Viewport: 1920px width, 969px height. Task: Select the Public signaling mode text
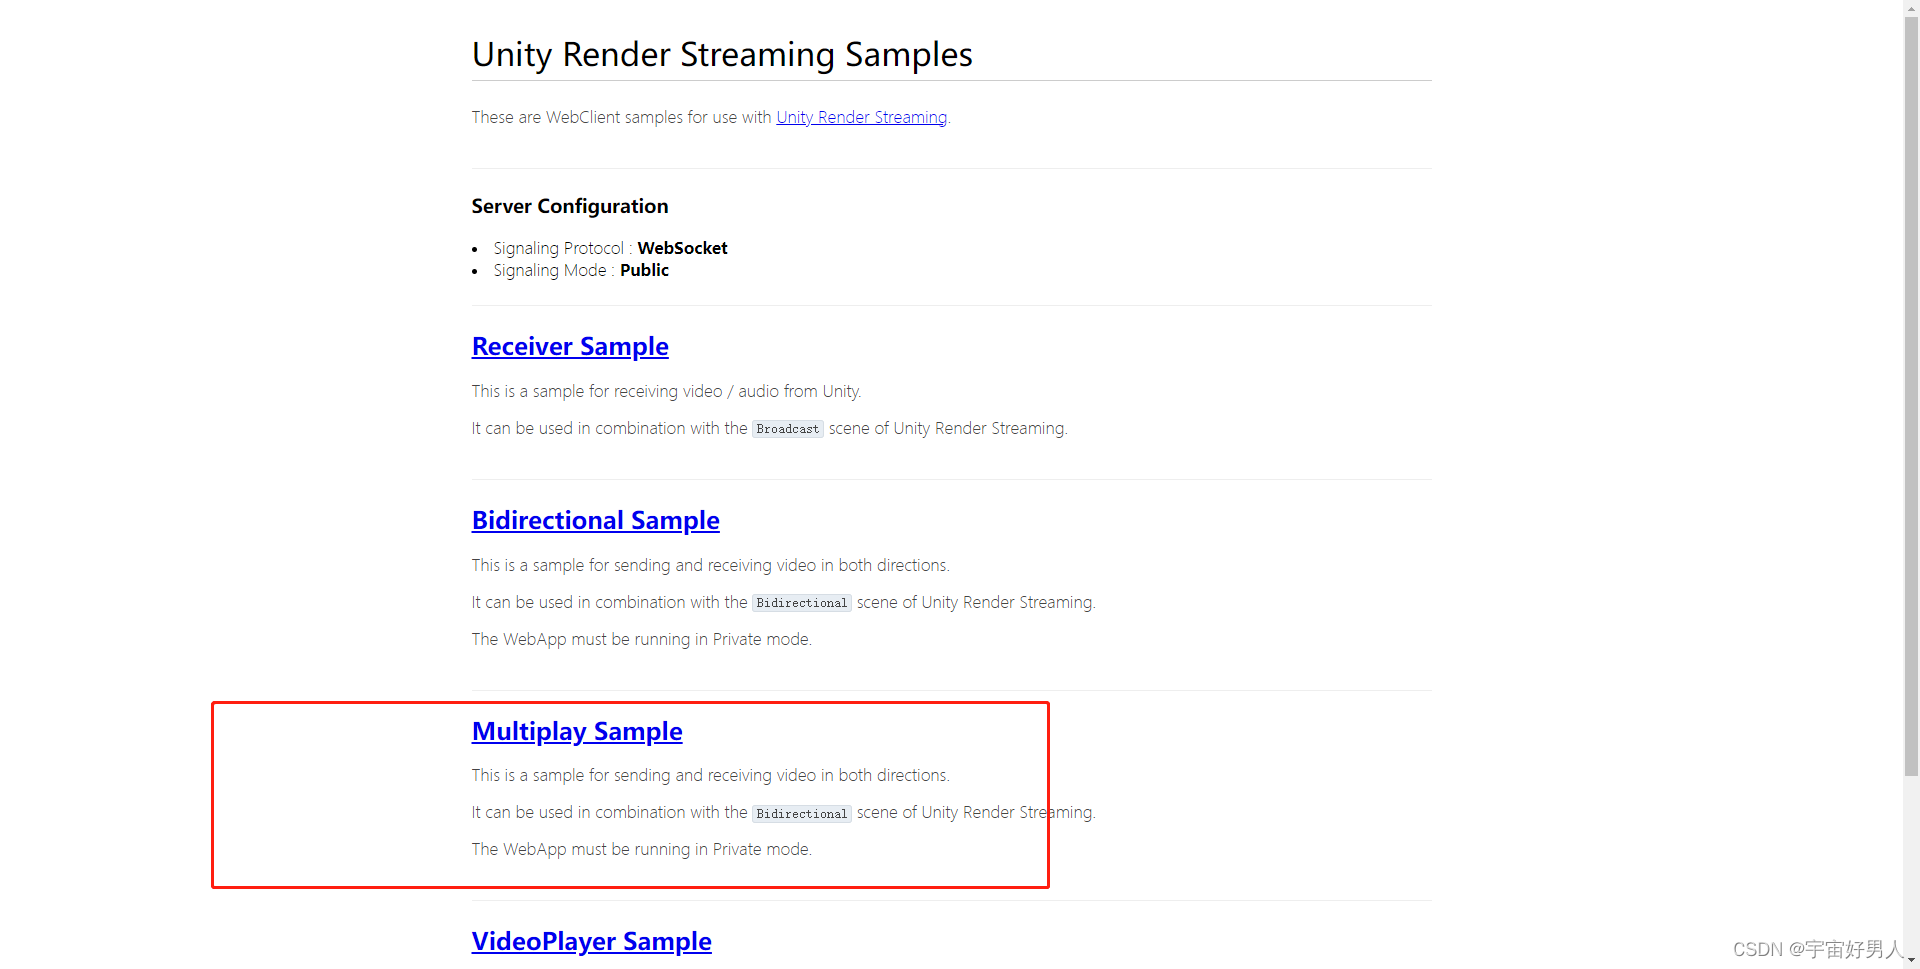[x=645, y=270]
